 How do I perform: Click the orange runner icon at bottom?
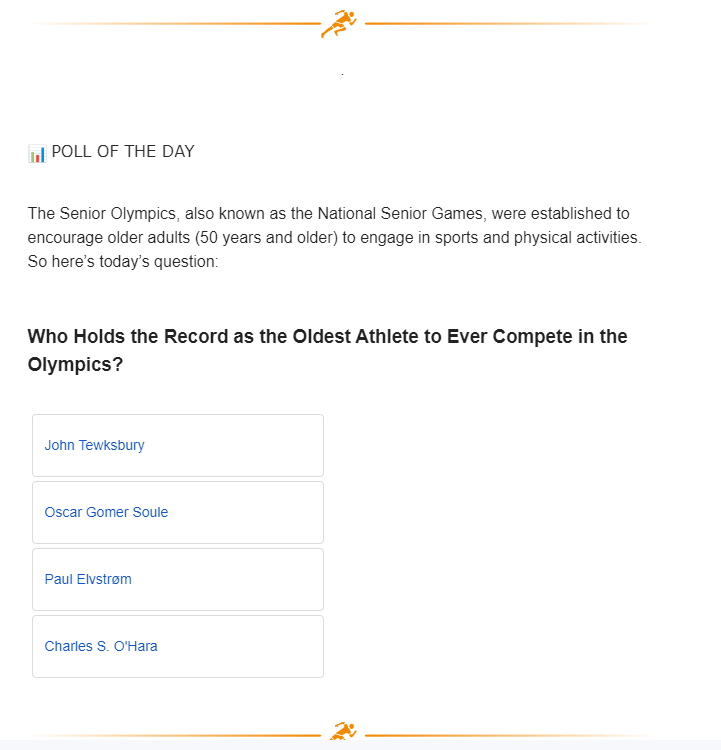pyautogui.click(x=343, y=733)
